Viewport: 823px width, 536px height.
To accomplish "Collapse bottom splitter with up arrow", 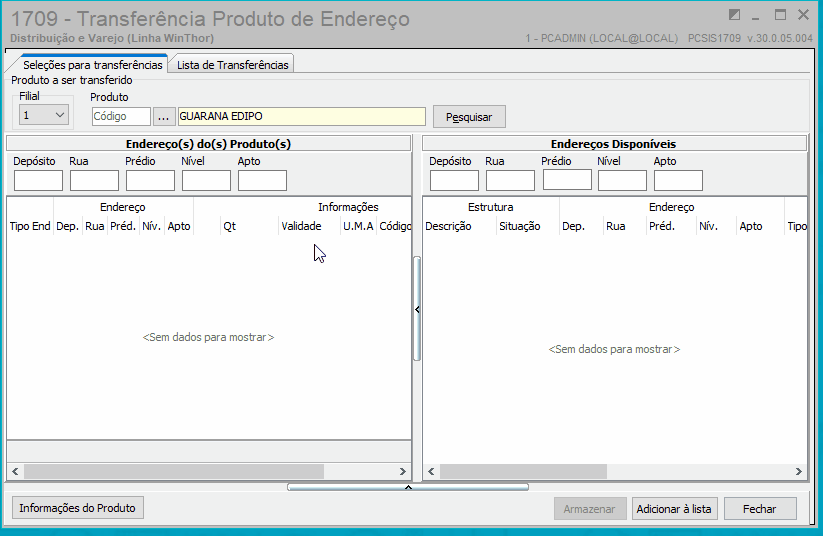I will pyautogui.click(x=408, y=487).
